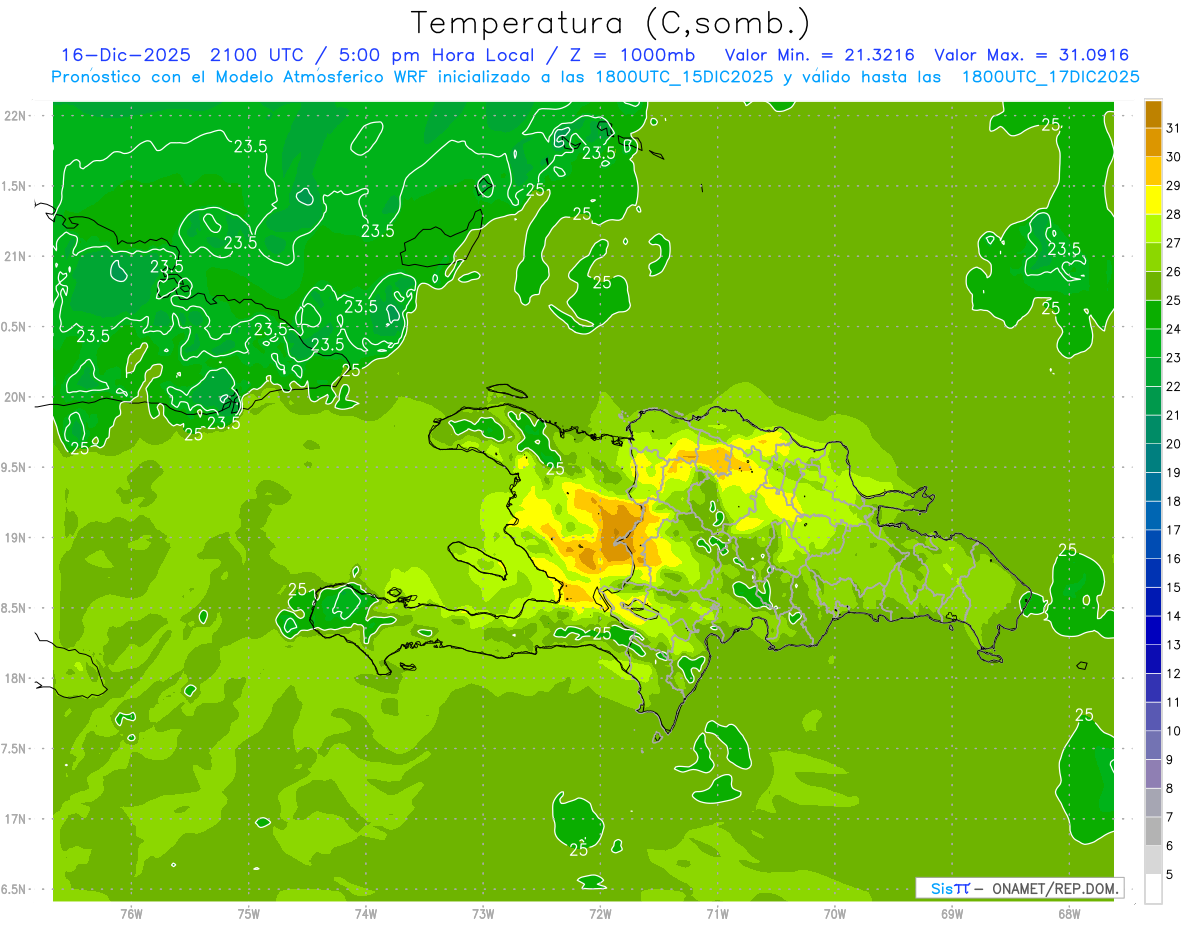
Task: Click the "70W" longitude axis label
Action: point(835,914)
